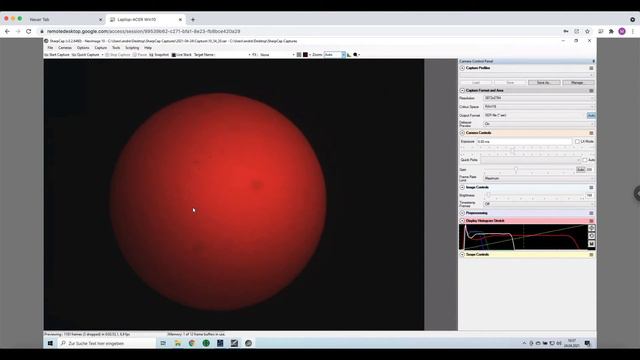640x360 pixels.
Task: Open the Zoom level combo box
Action: (x=335, y=55)
